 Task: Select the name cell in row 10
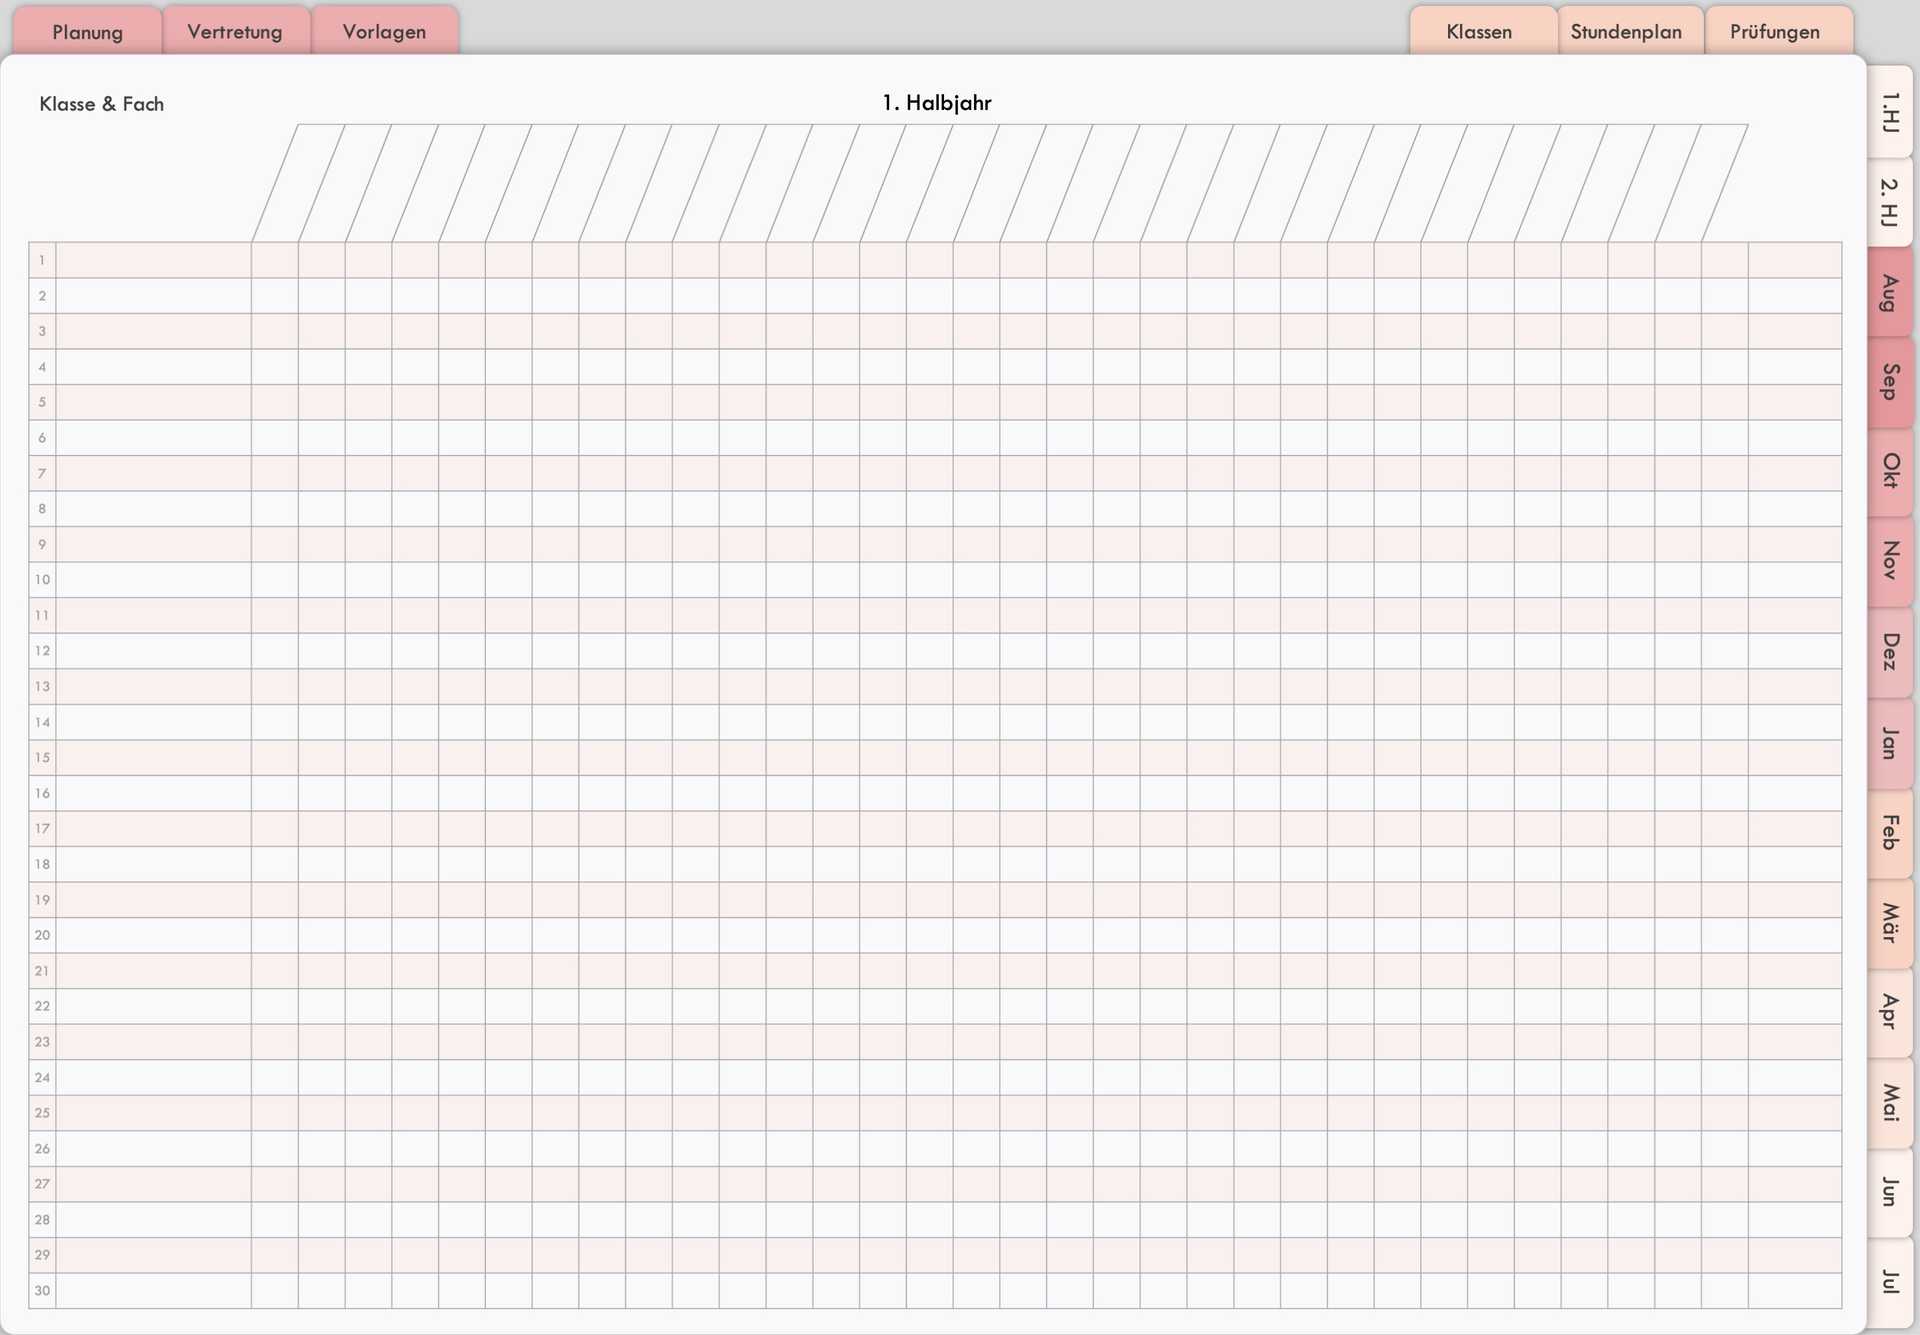coord(153,580)
